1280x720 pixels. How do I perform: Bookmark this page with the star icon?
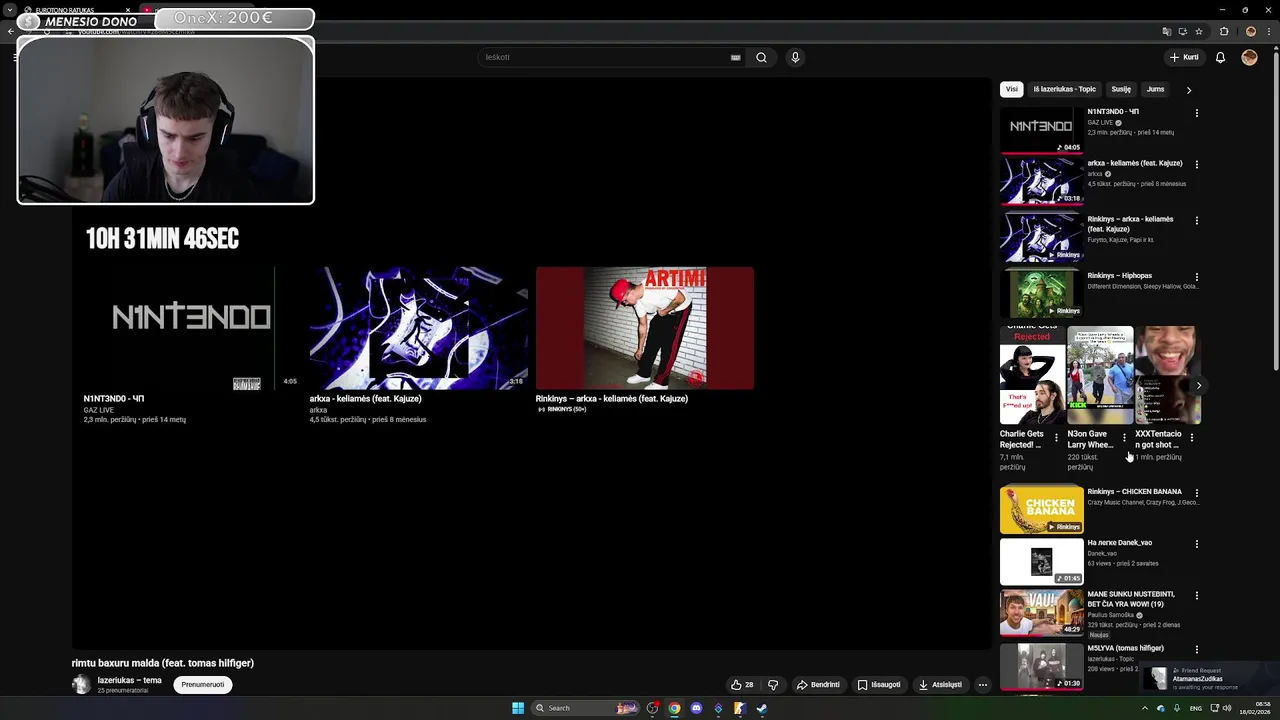point(1199,31)
